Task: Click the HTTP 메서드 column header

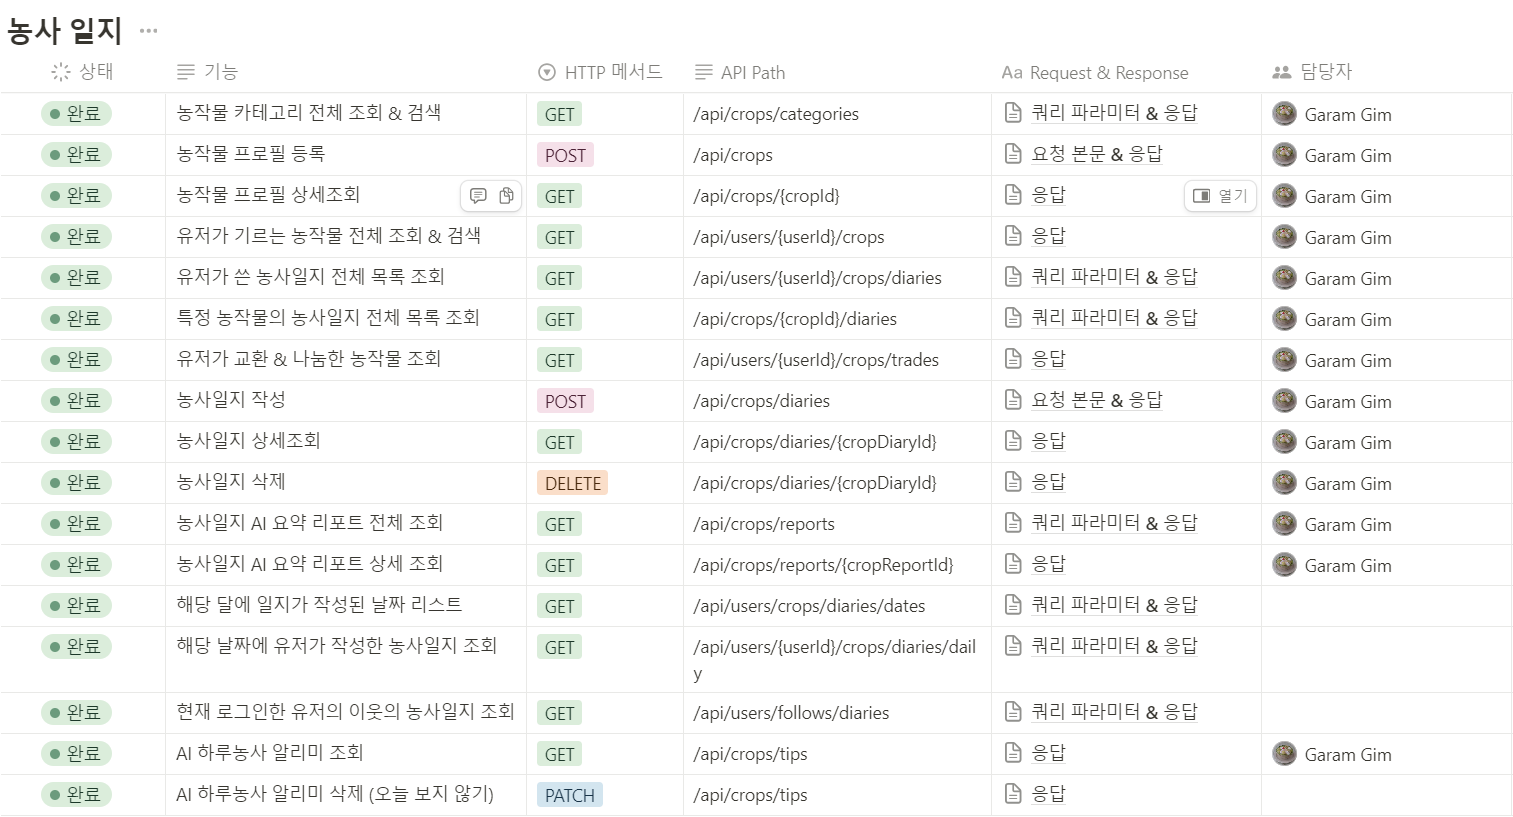Action: coord(600,72)
